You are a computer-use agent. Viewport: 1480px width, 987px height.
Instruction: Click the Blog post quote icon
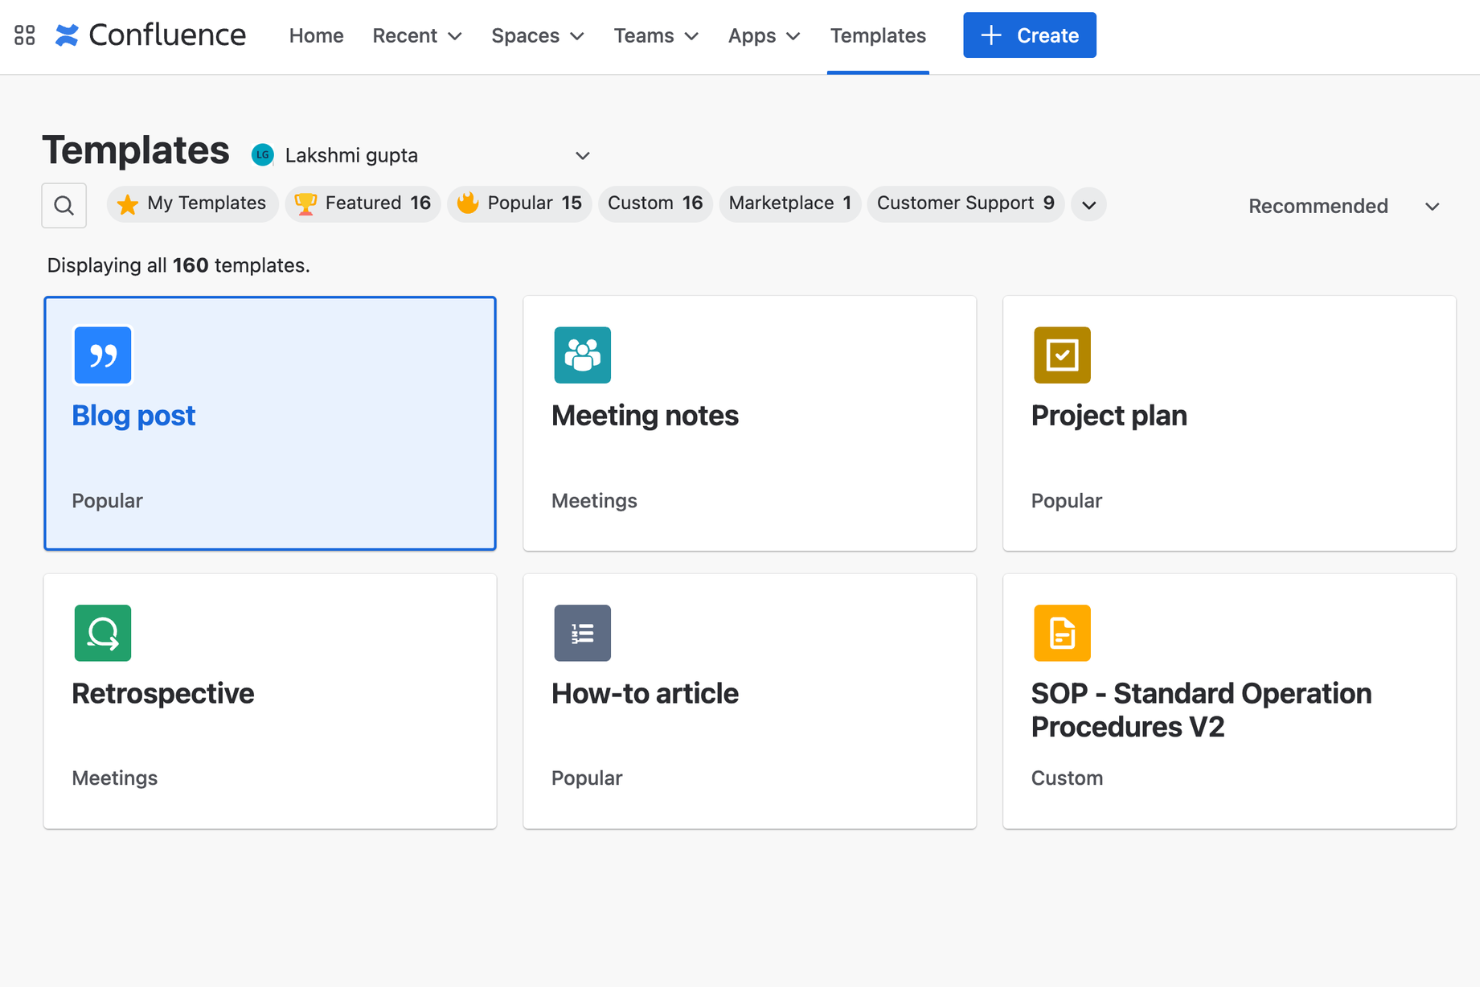pyautogui.click(x=102, y=355)
